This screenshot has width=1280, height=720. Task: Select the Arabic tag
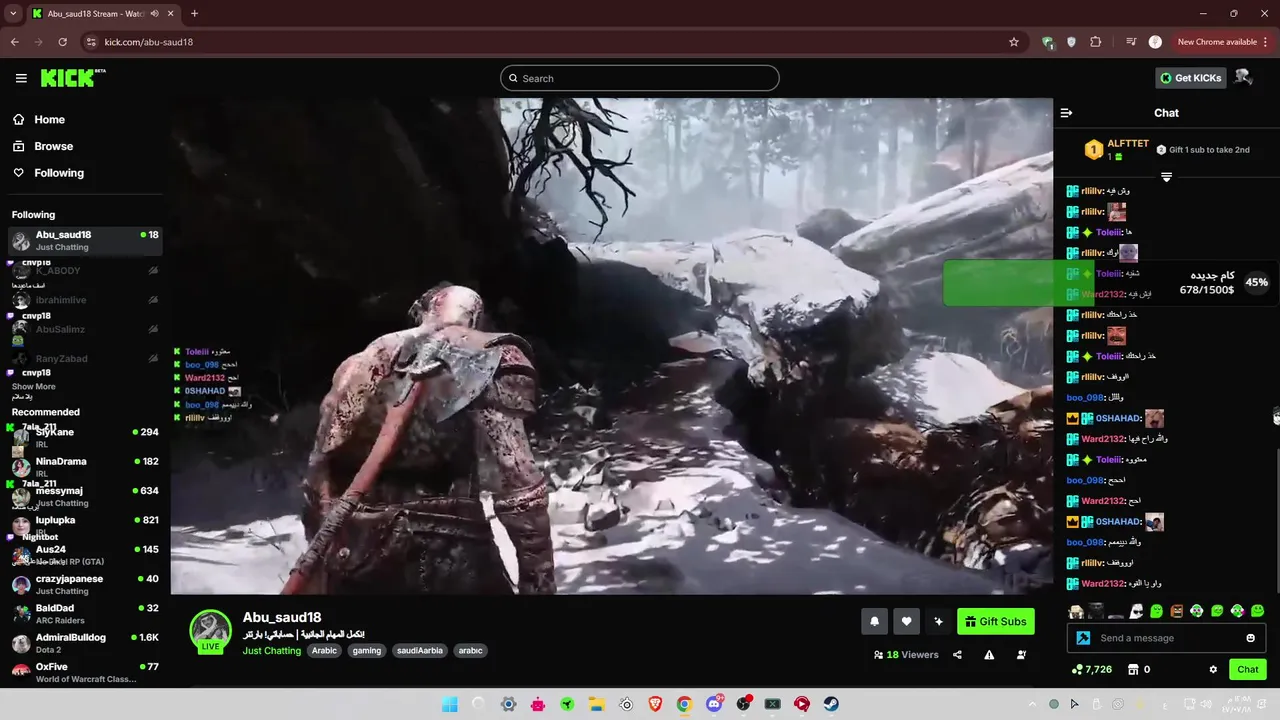tap(324, 651)
